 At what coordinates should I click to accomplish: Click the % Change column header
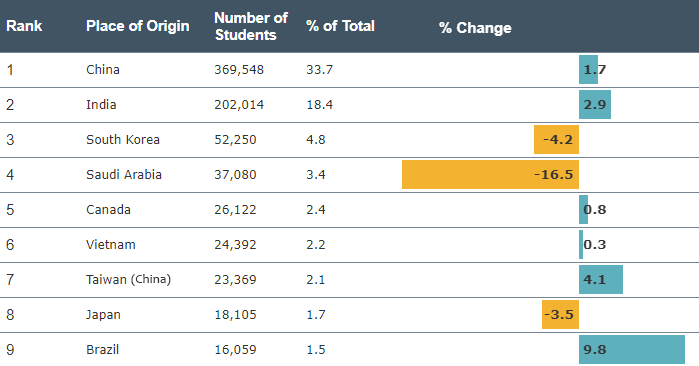pos(475,28)
